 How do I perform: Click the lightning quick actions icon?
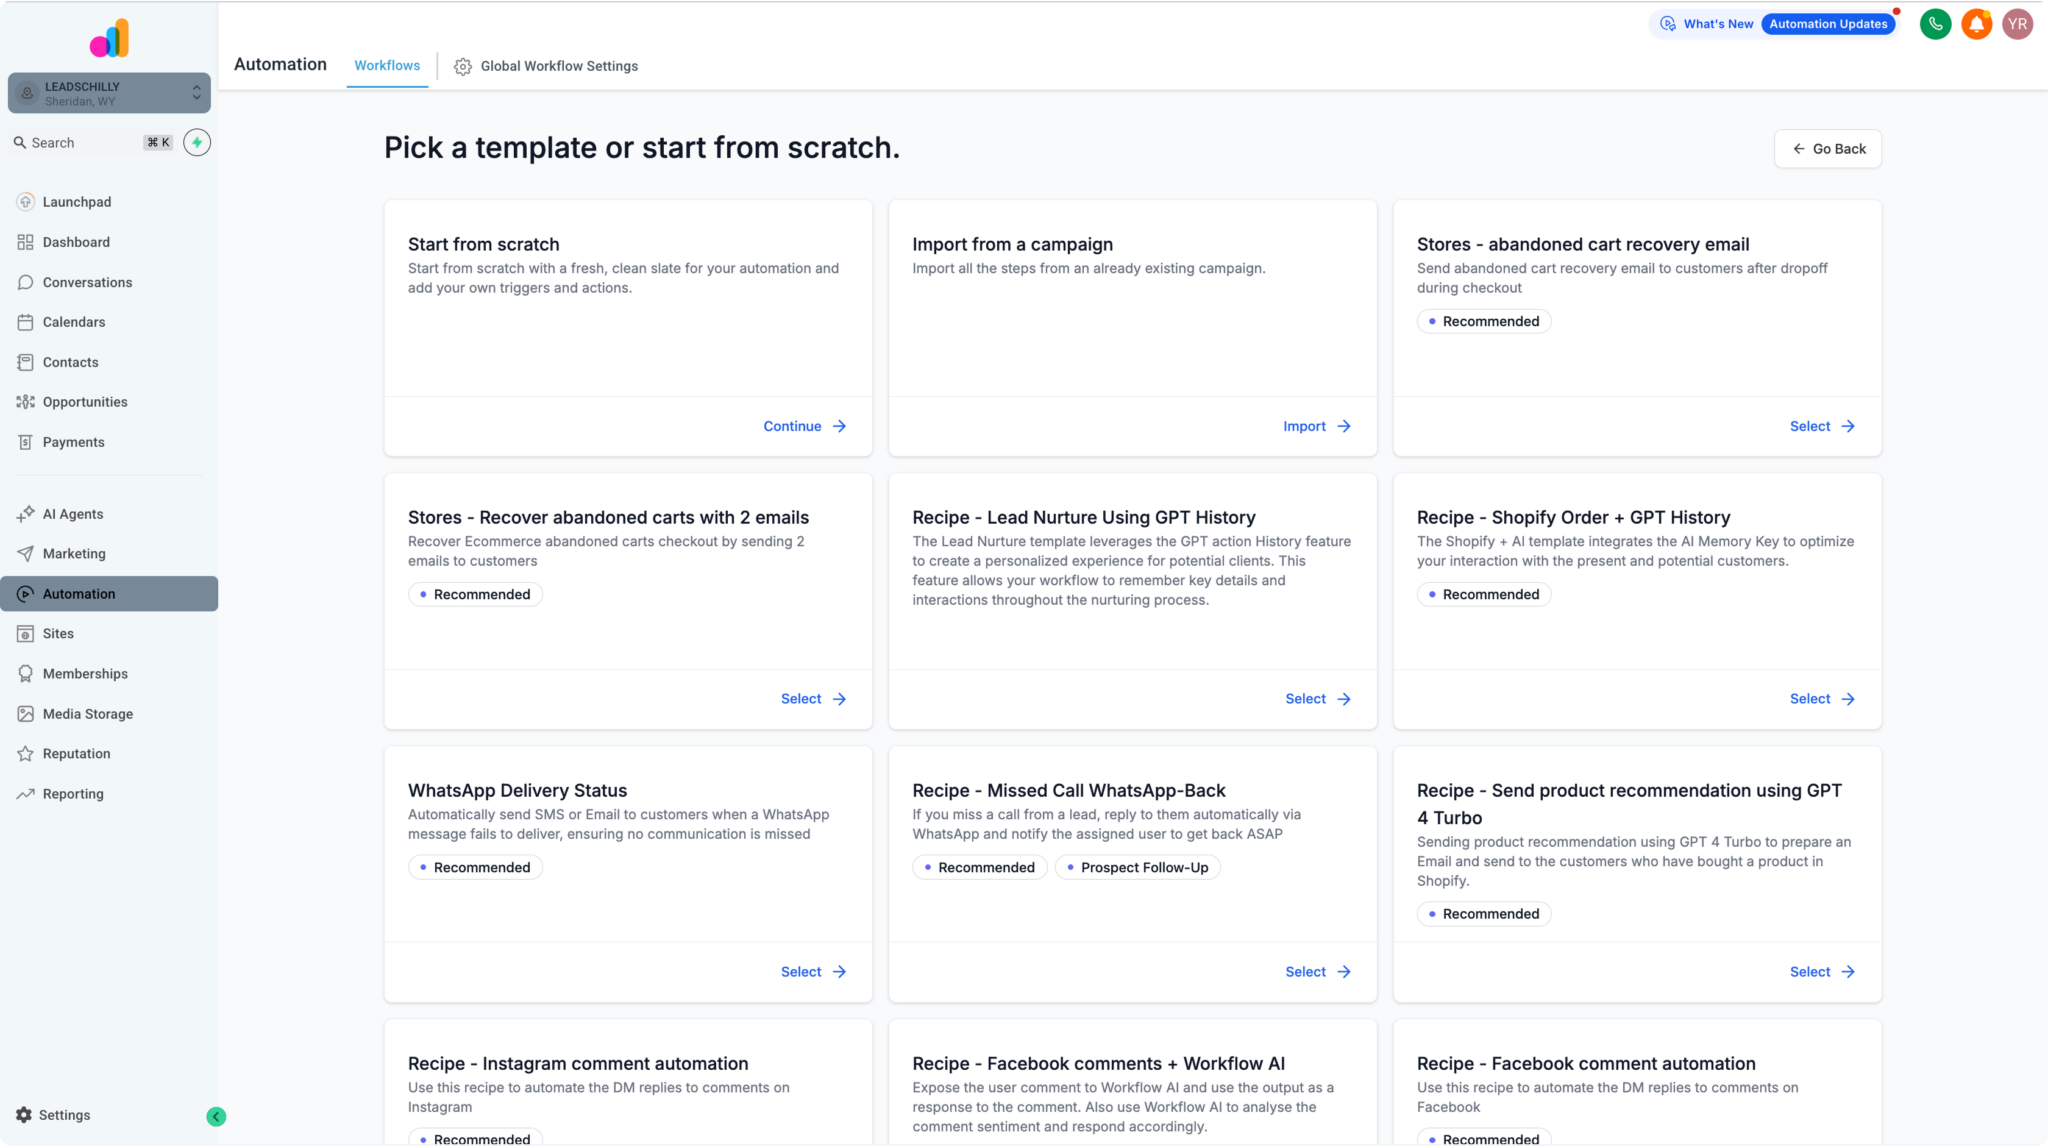tap(197, 143)
